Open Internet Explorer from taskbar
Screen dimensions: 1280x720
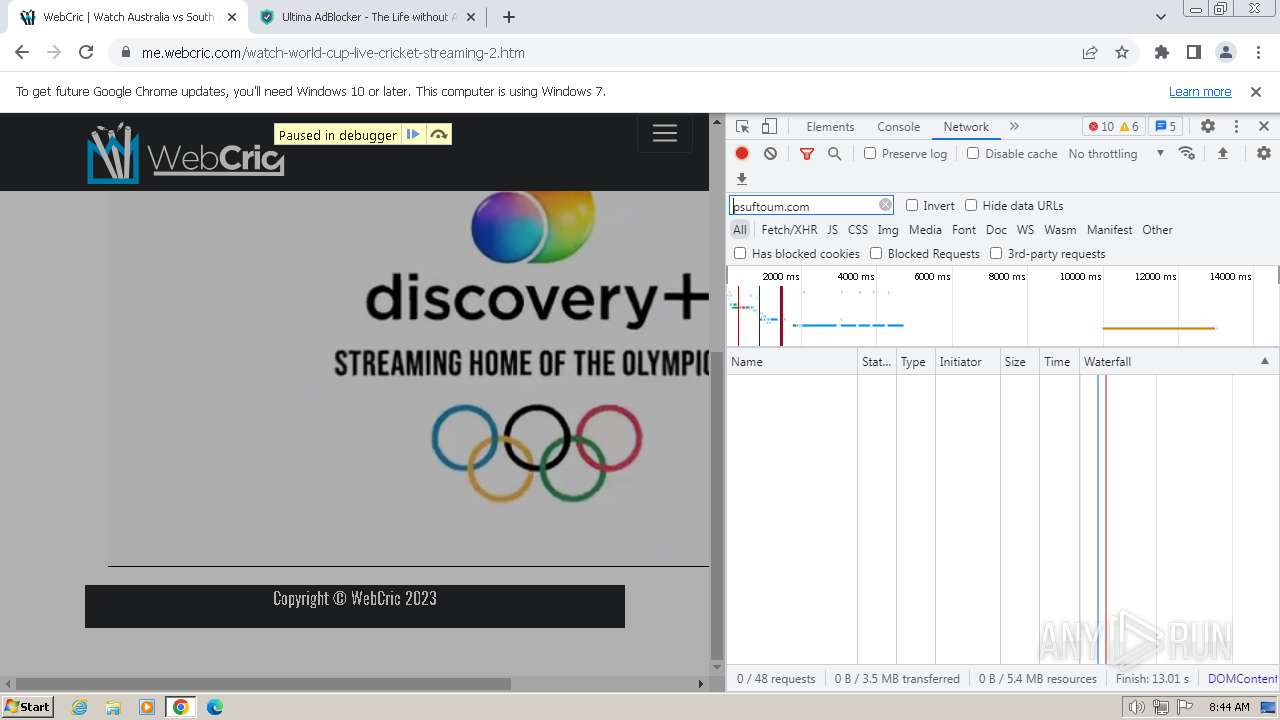point(80,706)
